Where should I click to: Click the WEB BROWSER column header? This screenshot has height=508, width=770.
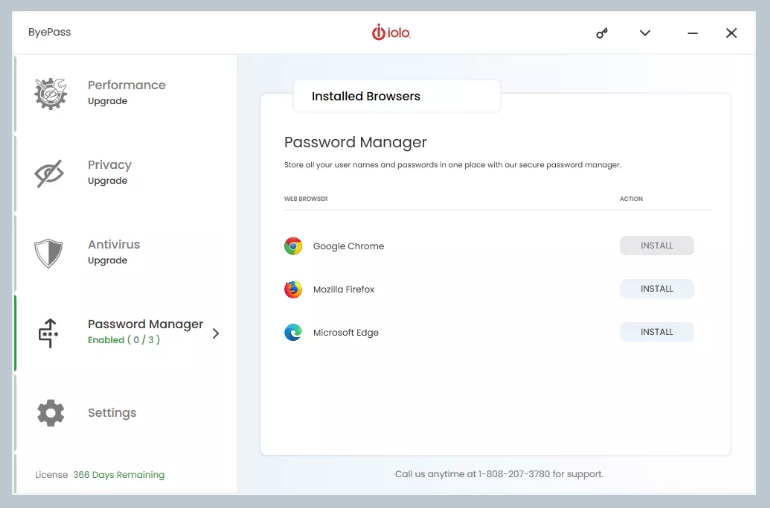[x=306, y=198]
